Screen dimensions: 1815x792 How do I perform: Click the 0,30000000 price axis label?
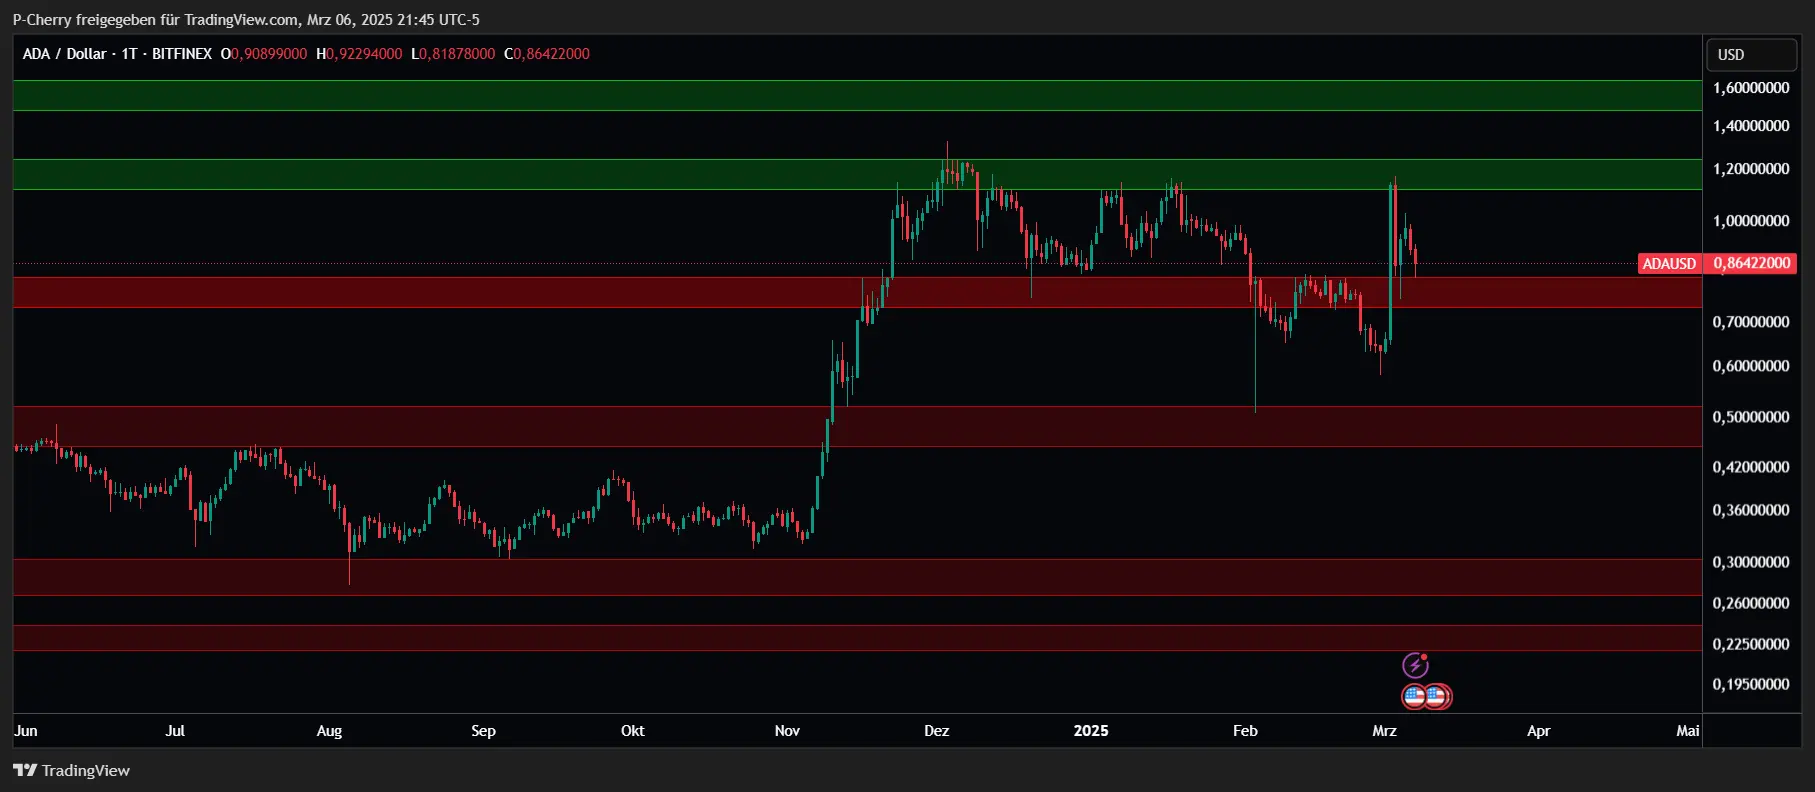(x=1751, y=562)
